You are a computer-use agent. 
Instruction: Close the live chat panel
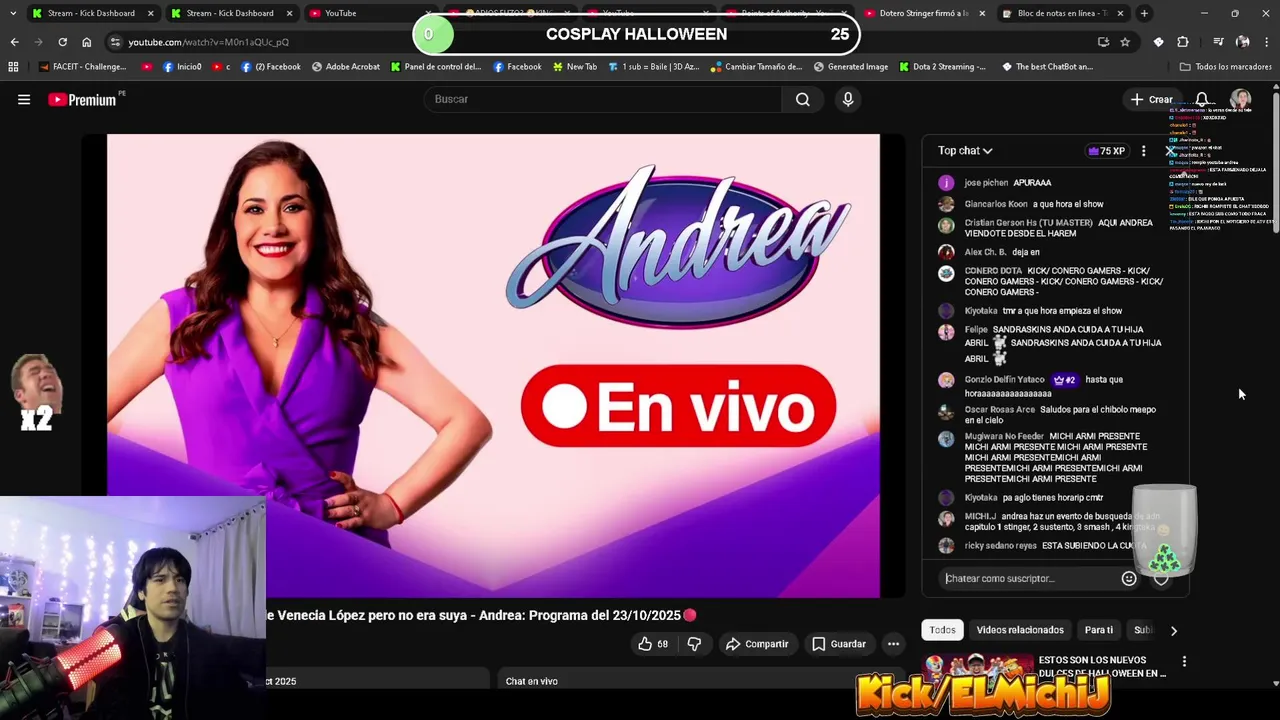coord(1170,151)
